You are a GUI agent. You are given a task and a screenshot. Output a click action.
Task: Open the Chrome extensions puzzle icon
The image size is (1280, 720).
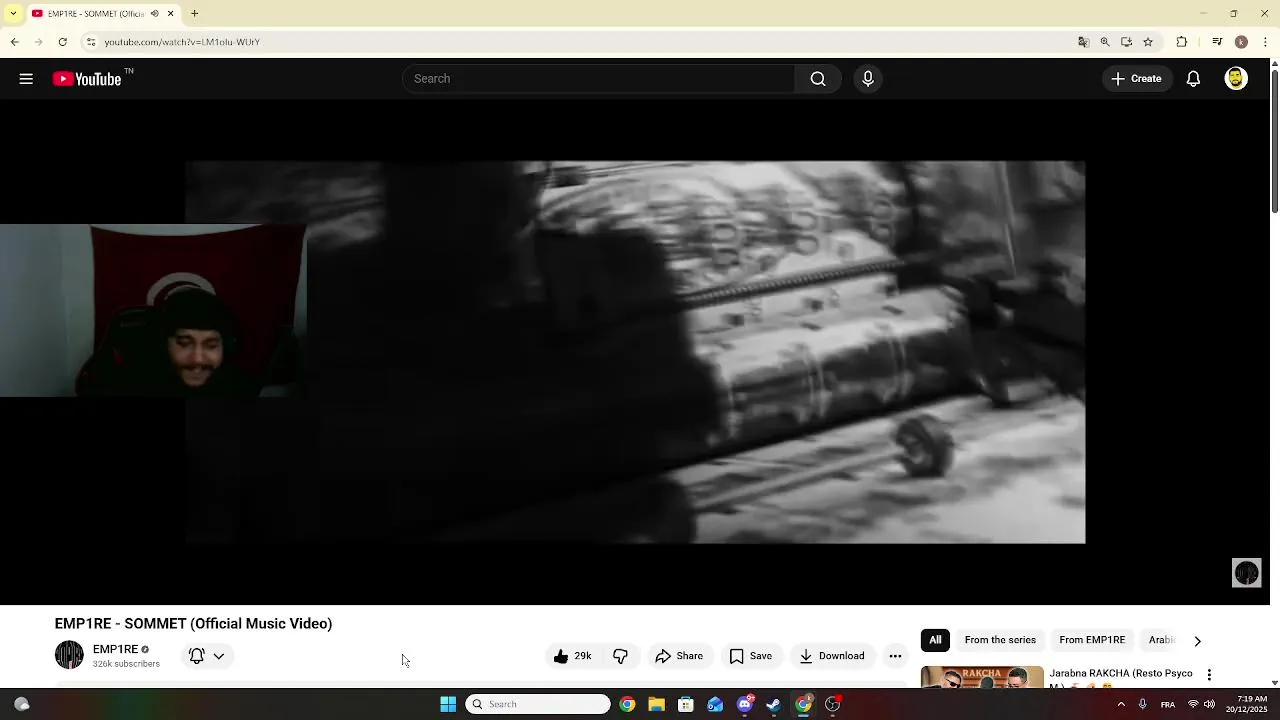(x=1181, y=42)
